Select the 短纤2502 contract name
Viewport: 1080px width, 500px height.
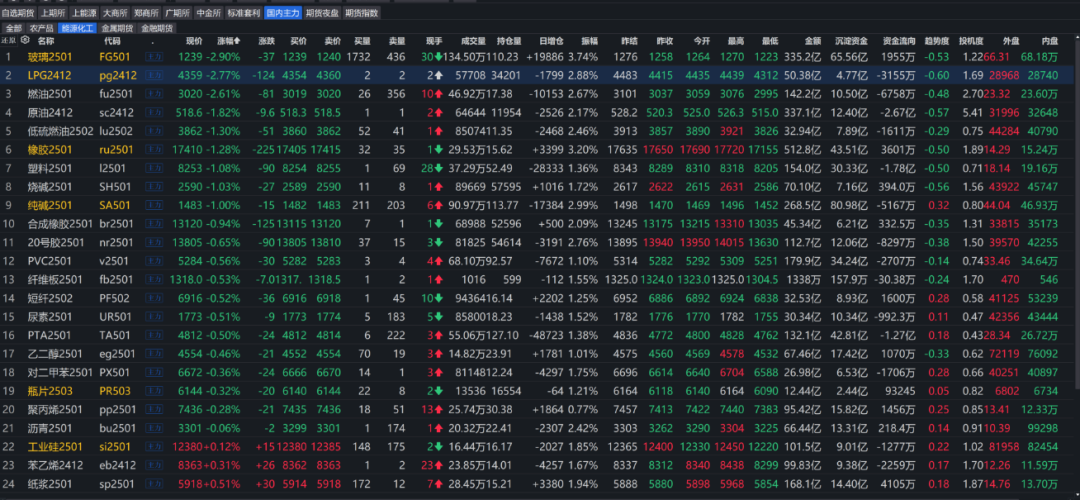pyautogui.click(x=50, y=298)
